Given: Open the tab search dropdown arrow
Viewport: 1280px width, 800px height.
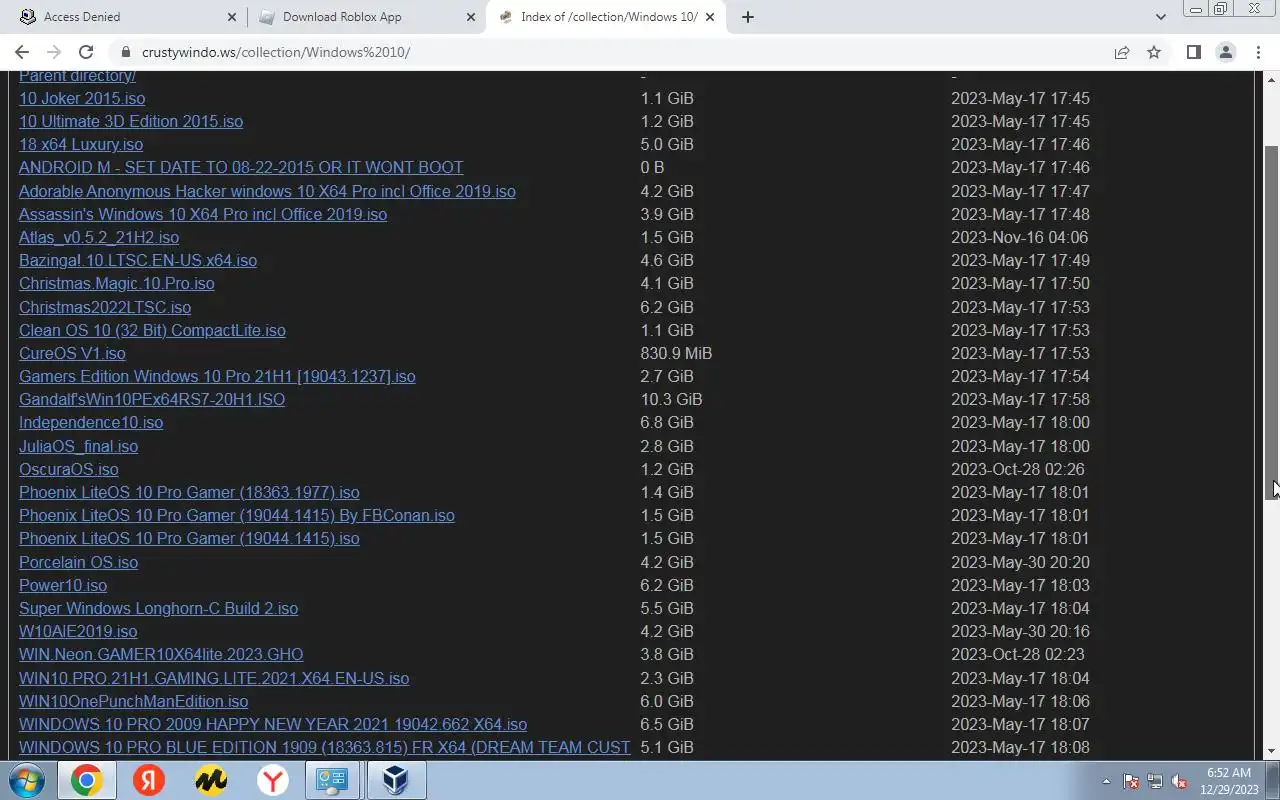Looking at the screenshot, I should click(x=1160, y=17).
